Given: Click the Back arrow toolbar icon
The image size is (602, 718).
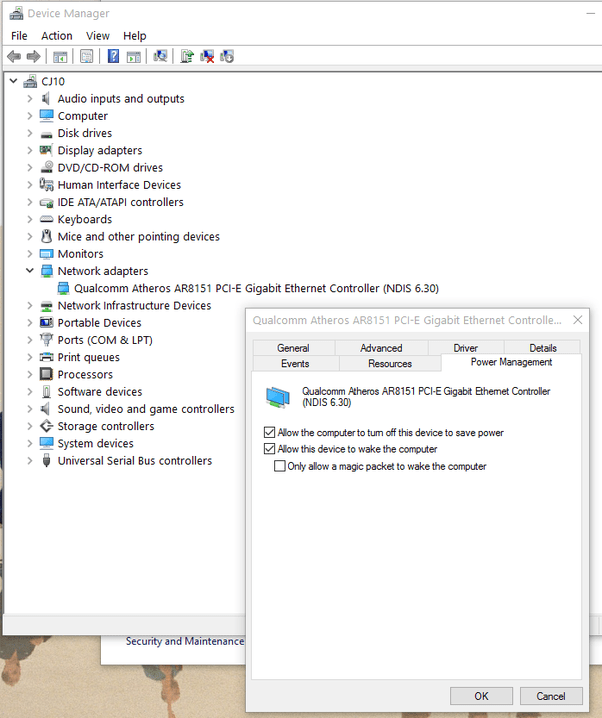Looking at the screenshot, I should (x=14, y=57).
